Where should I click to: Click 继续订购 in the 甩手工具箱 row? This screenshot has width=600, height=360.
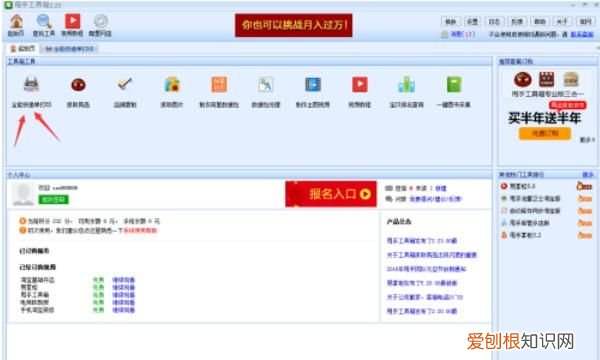[x=123, y=295]
